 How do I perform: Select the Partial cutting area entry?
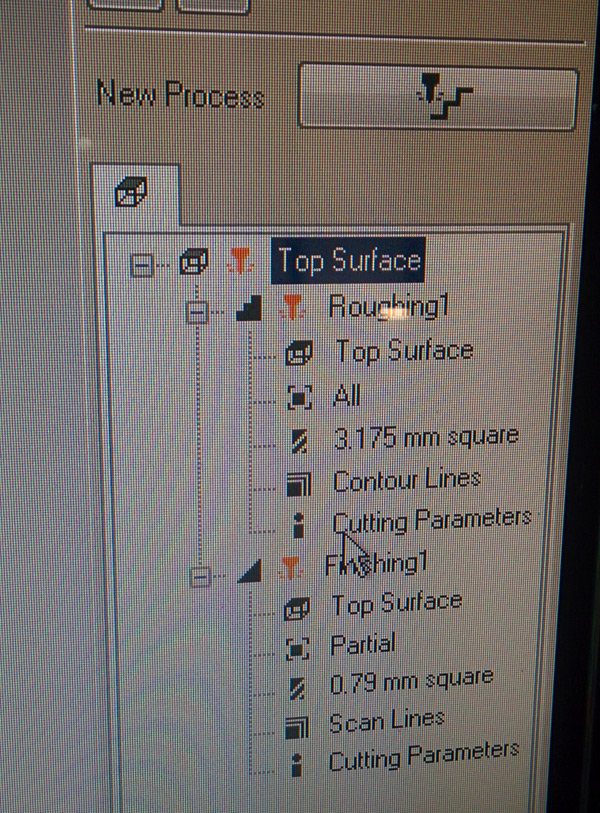pos(363,644)
